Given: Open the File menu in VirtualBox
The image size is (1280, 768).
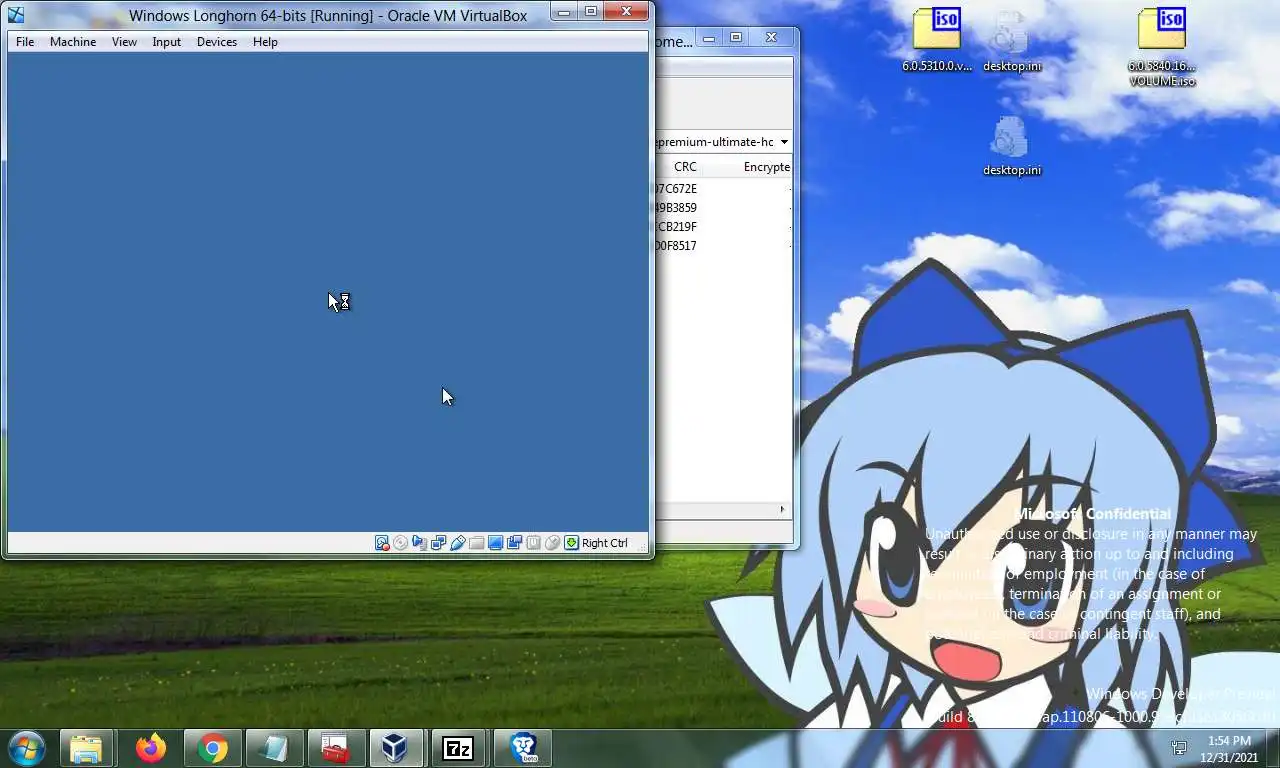Looking at the screenshot, I should click(25, 42).
